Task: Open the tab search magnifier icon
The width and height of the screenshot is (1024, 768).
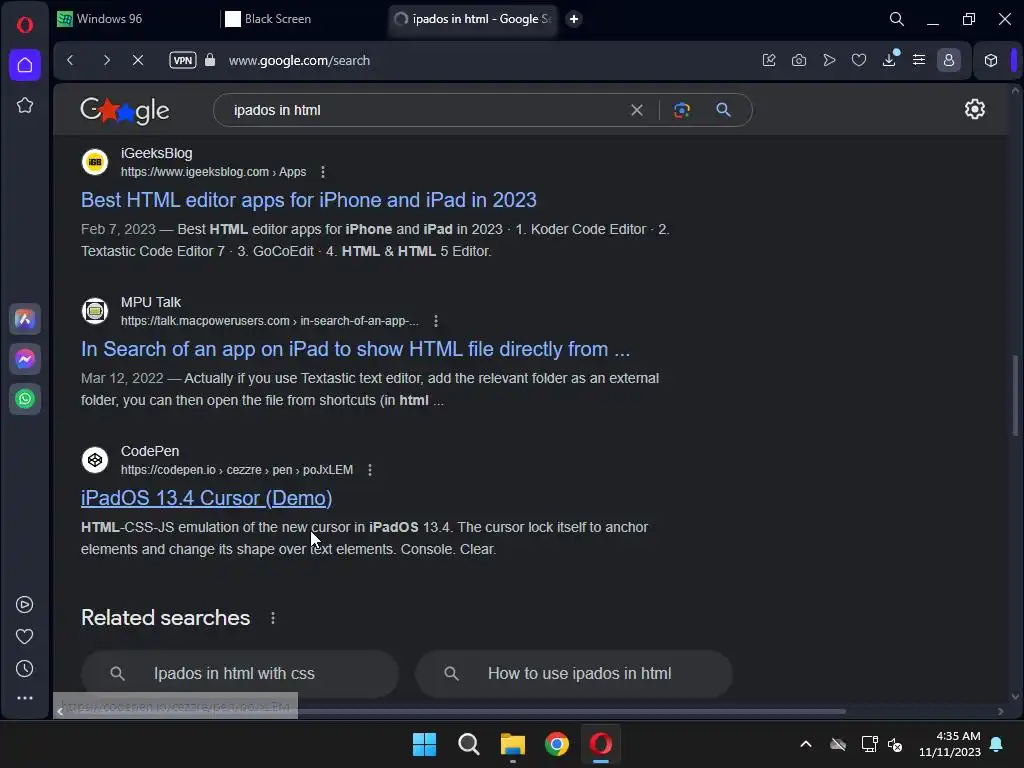Action: pyautogui.click(x=897, y=20)
